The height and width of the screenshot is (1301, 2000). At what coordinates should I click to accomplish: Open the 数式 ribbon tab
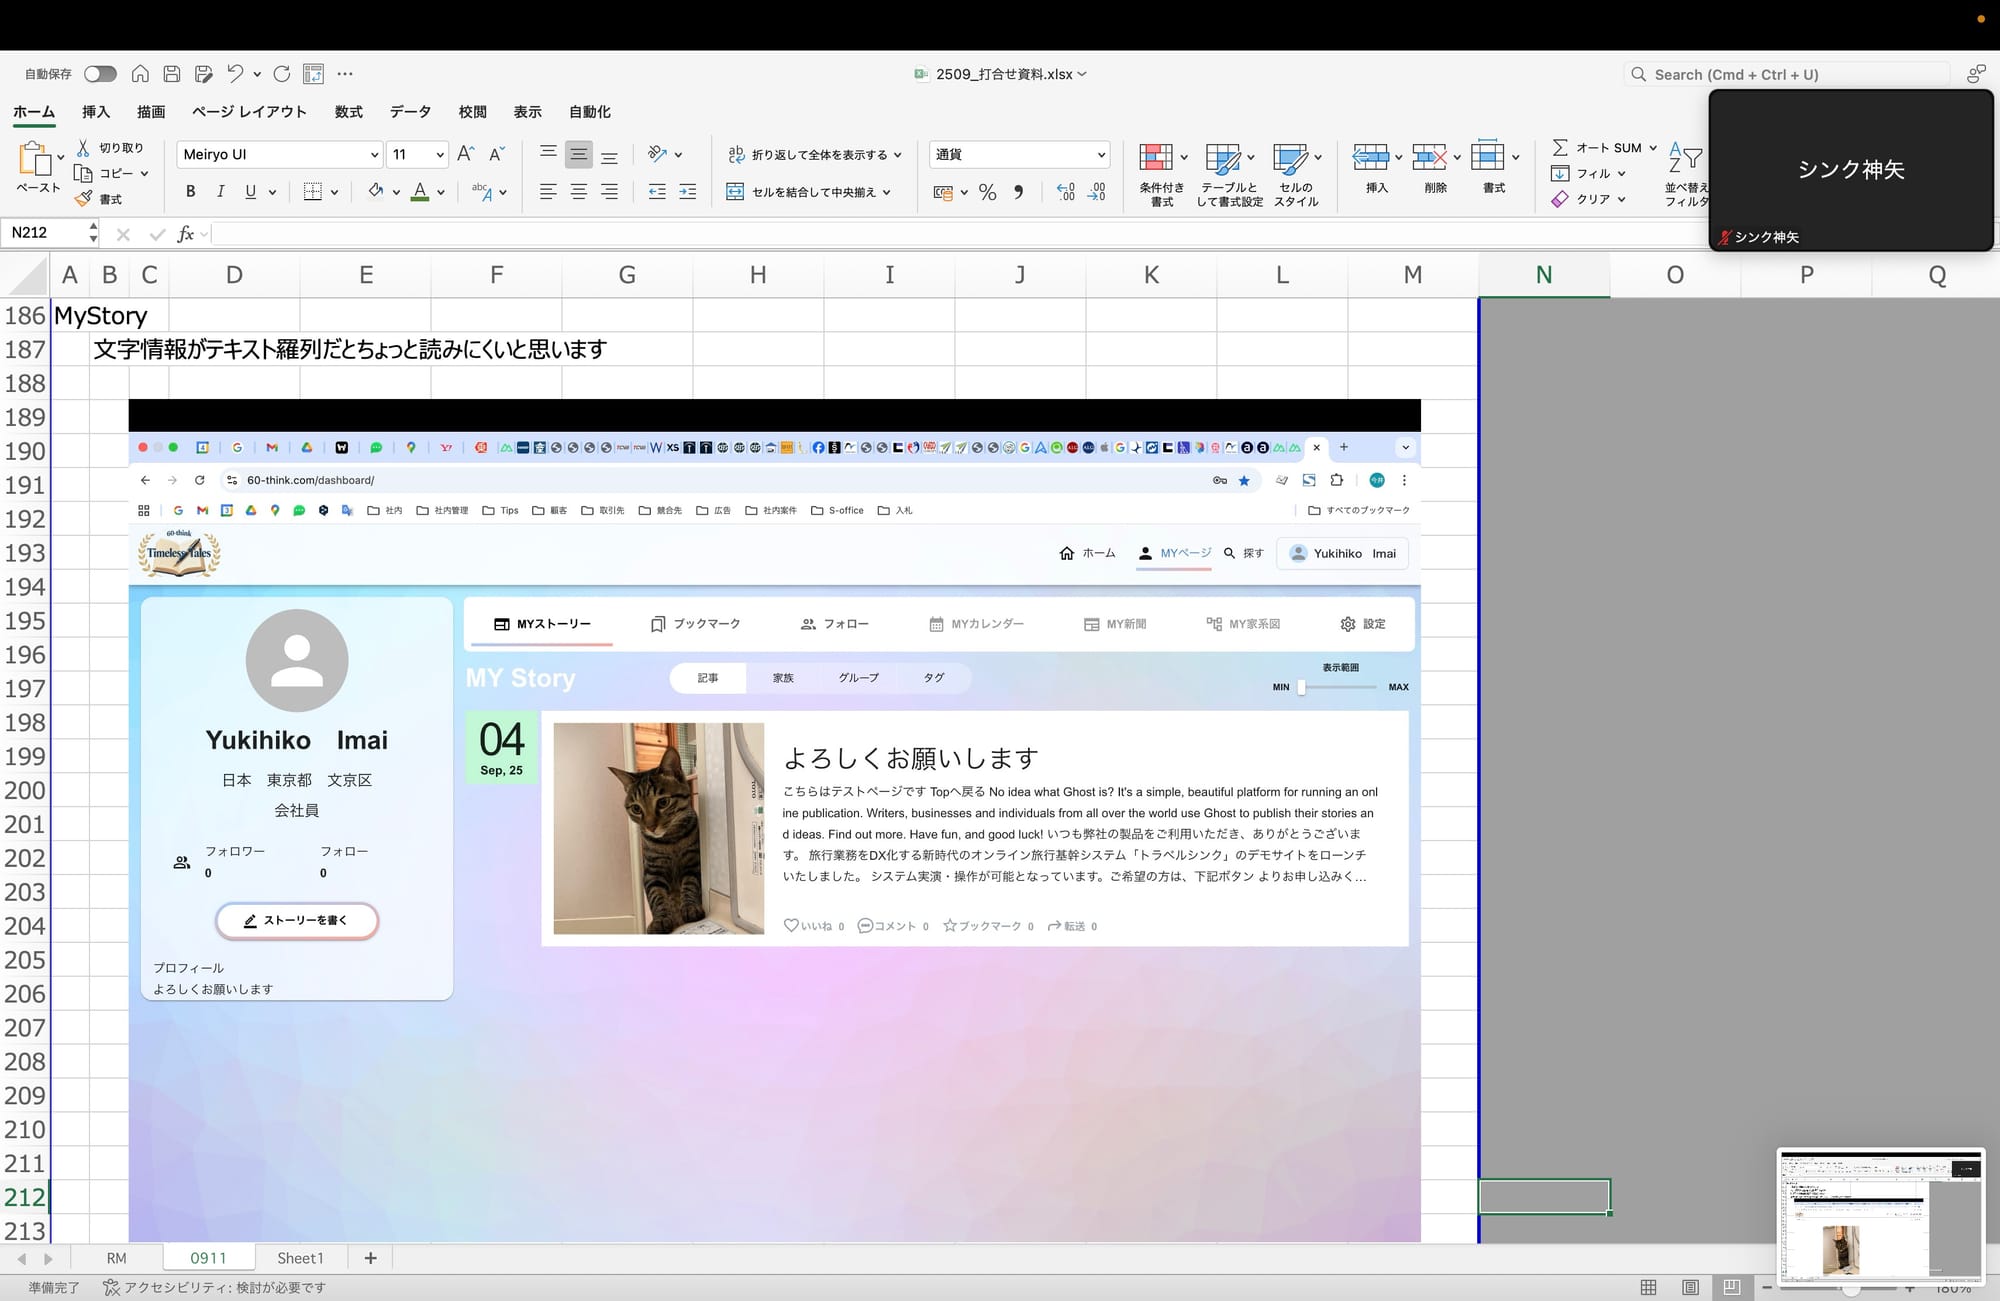(x=348, y=112)
